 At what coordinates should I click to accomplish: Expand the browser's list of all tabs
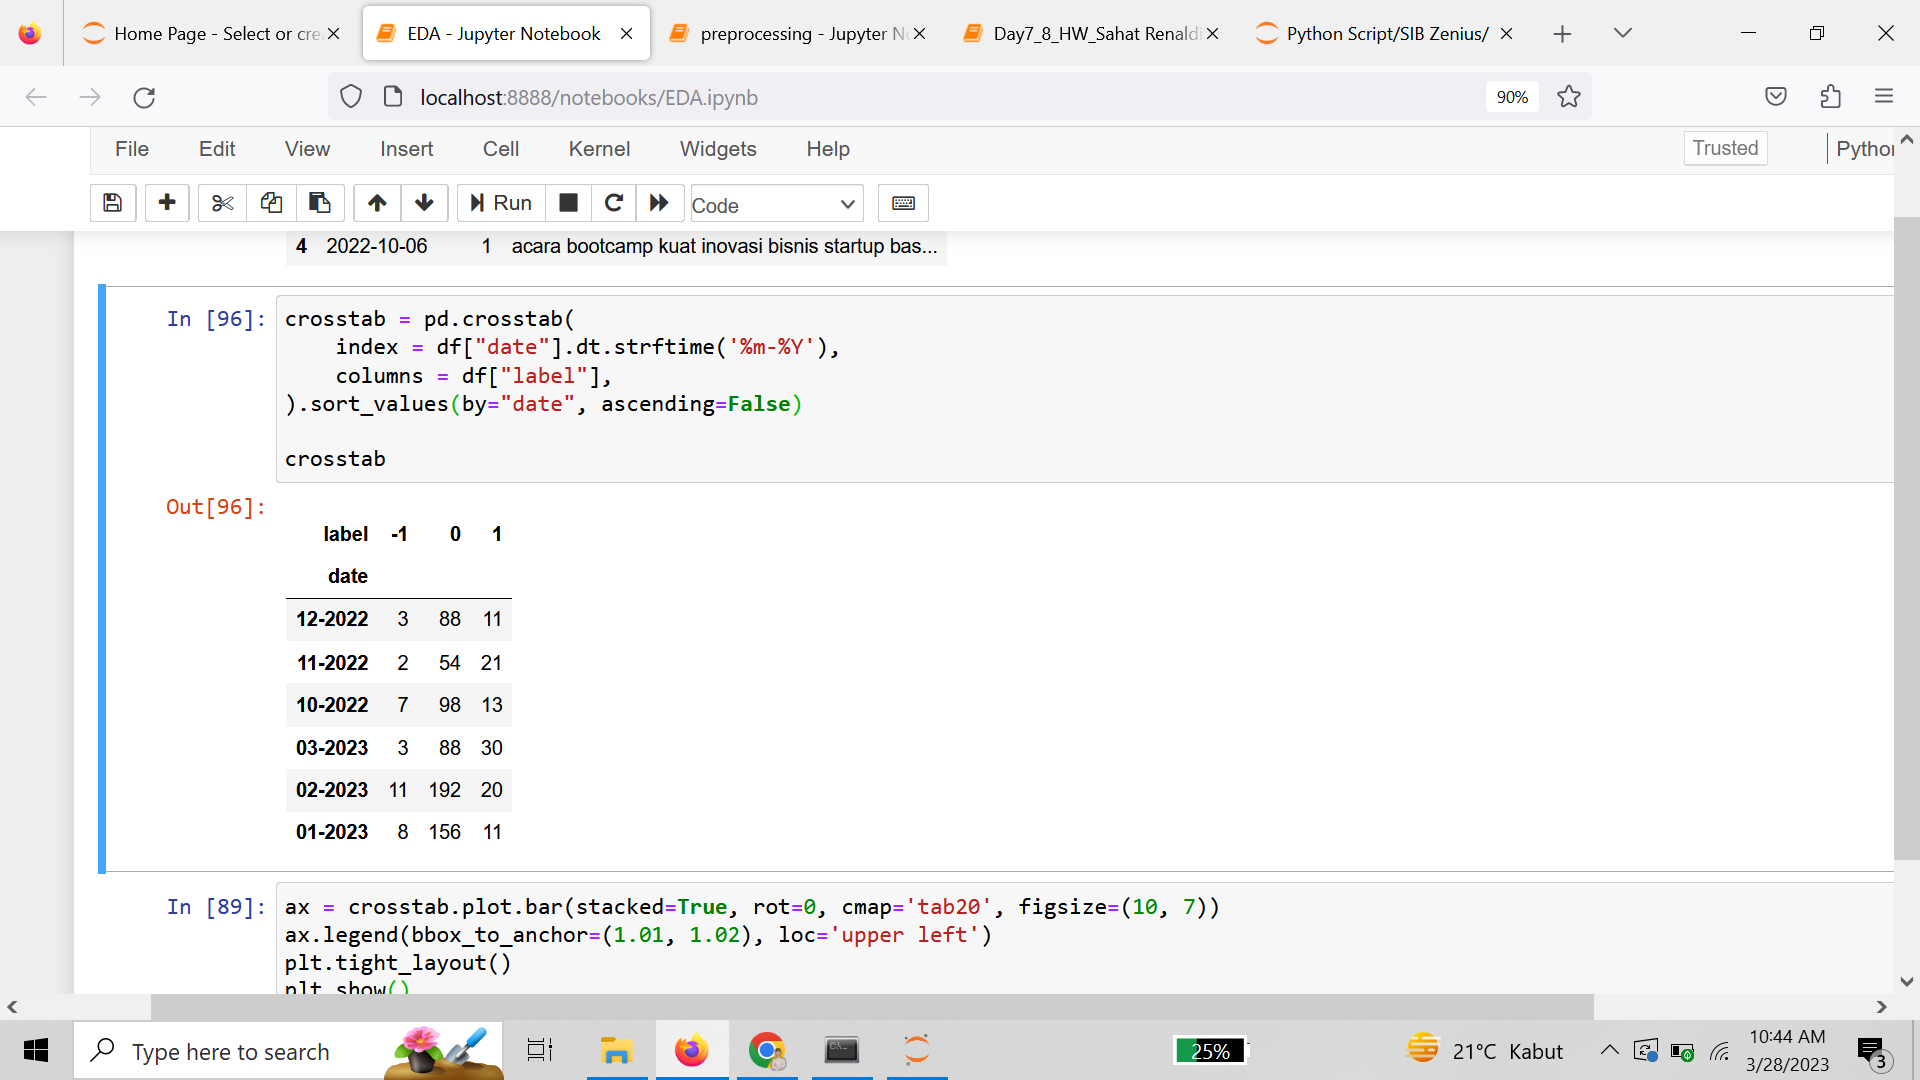click(1623, 33)
